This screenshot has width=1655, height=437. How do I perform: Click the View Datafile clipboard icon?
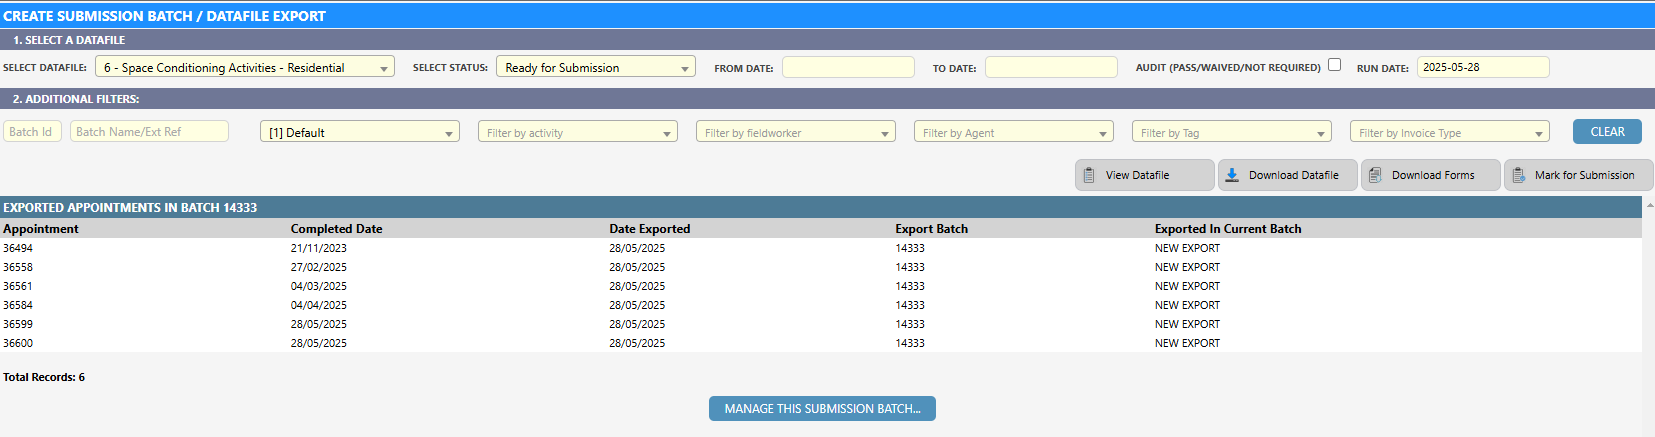click(x=1089, y=175)
